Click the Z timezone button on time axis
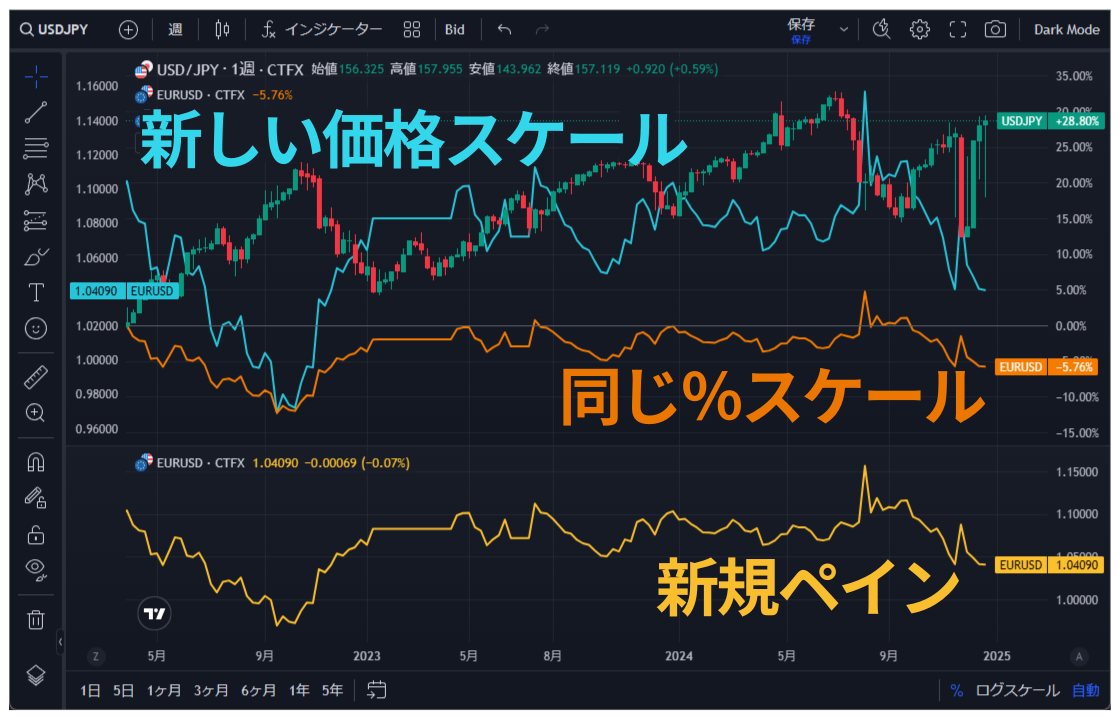The image size is (1120, 720). 96,656
